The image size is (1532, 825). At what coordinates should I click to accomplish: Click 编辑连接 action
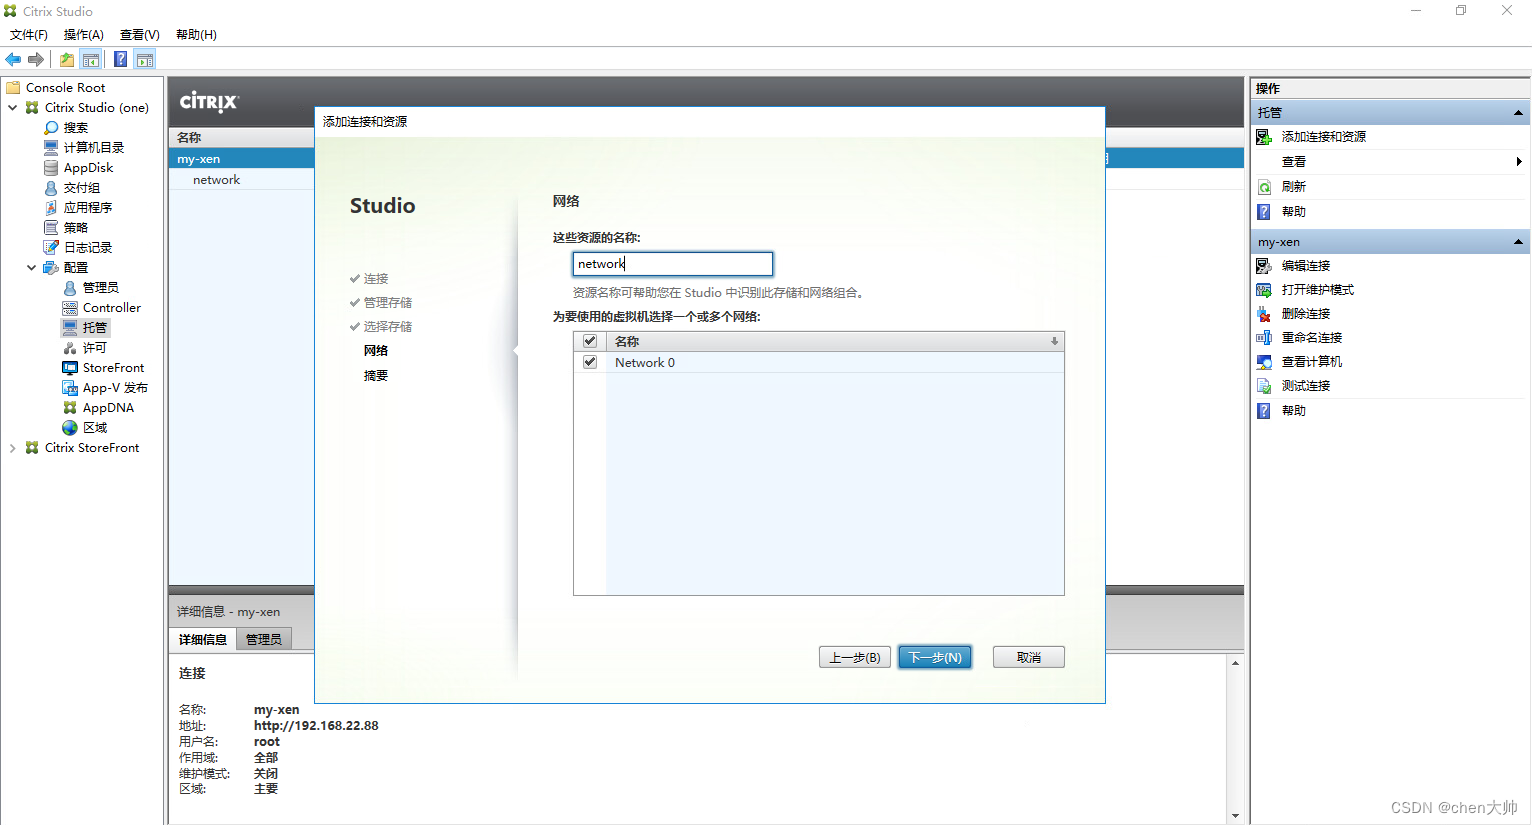coord(1305,266)
